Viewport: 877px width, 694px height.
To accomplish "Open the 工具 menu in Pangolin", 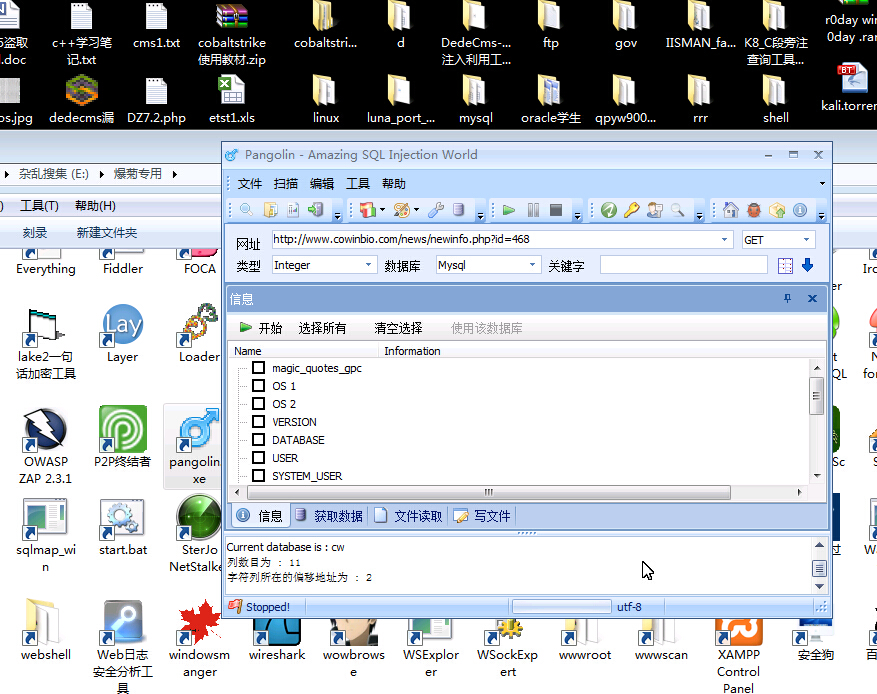I will [358, 184].
